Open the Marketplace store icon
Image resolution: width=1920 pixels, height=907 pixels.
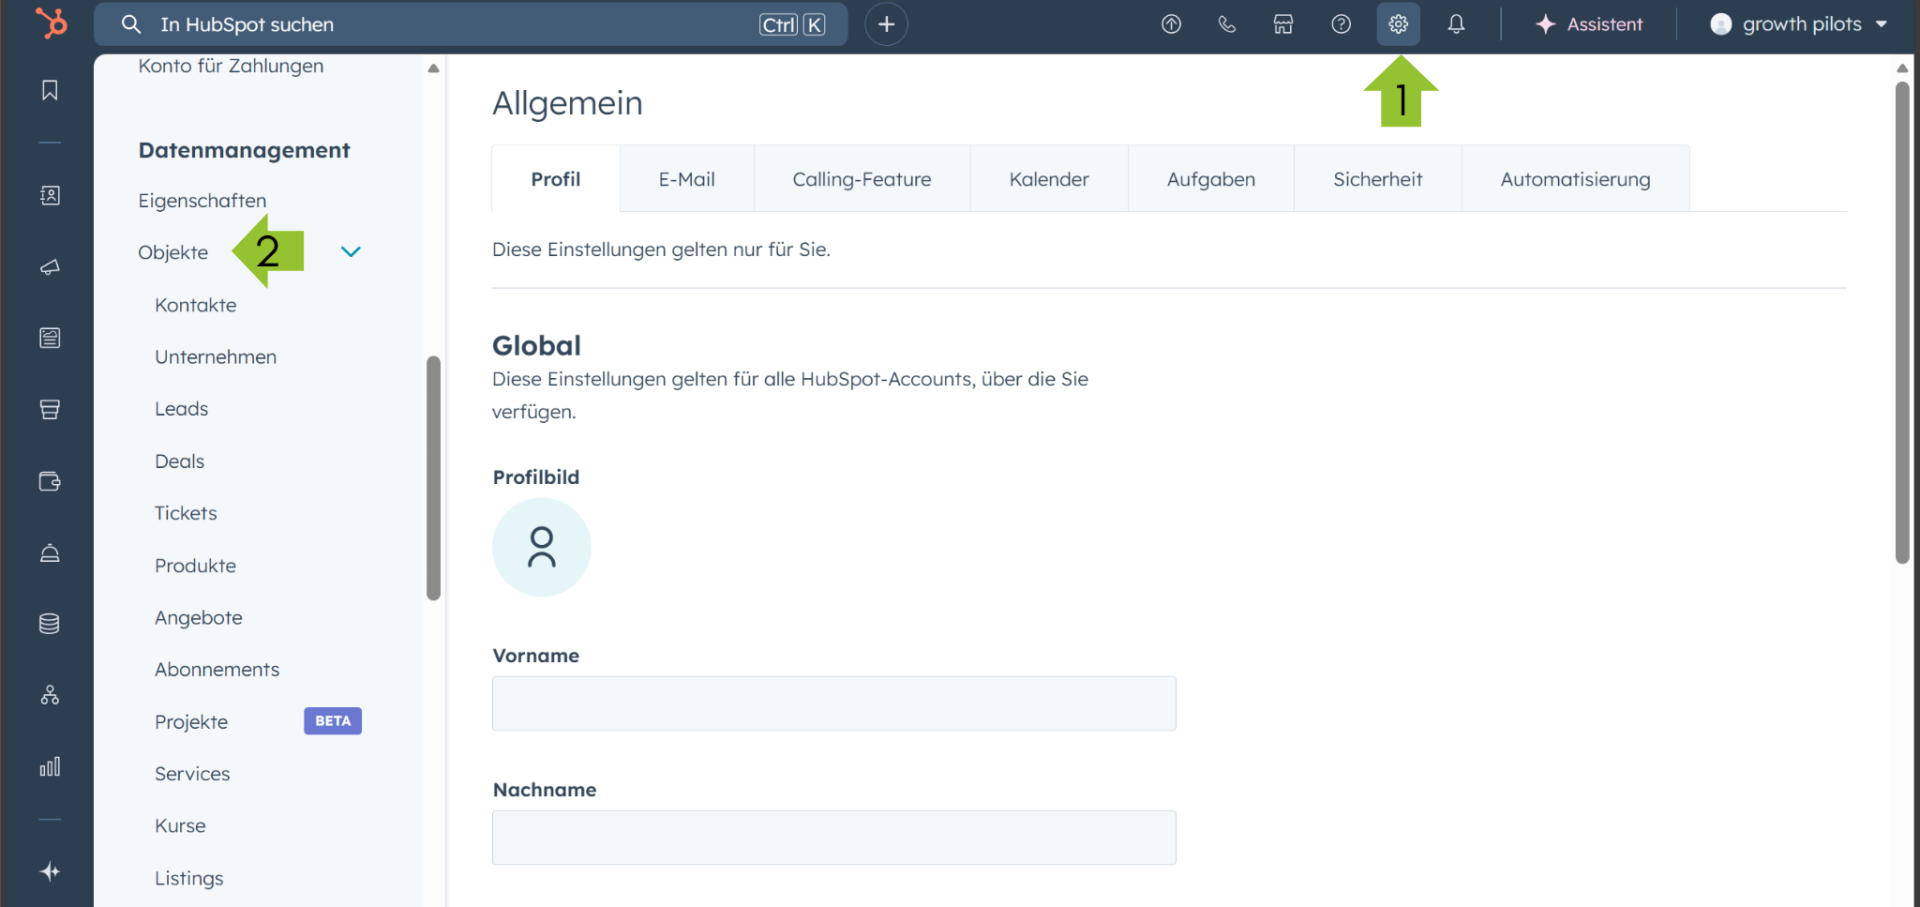1283,24
